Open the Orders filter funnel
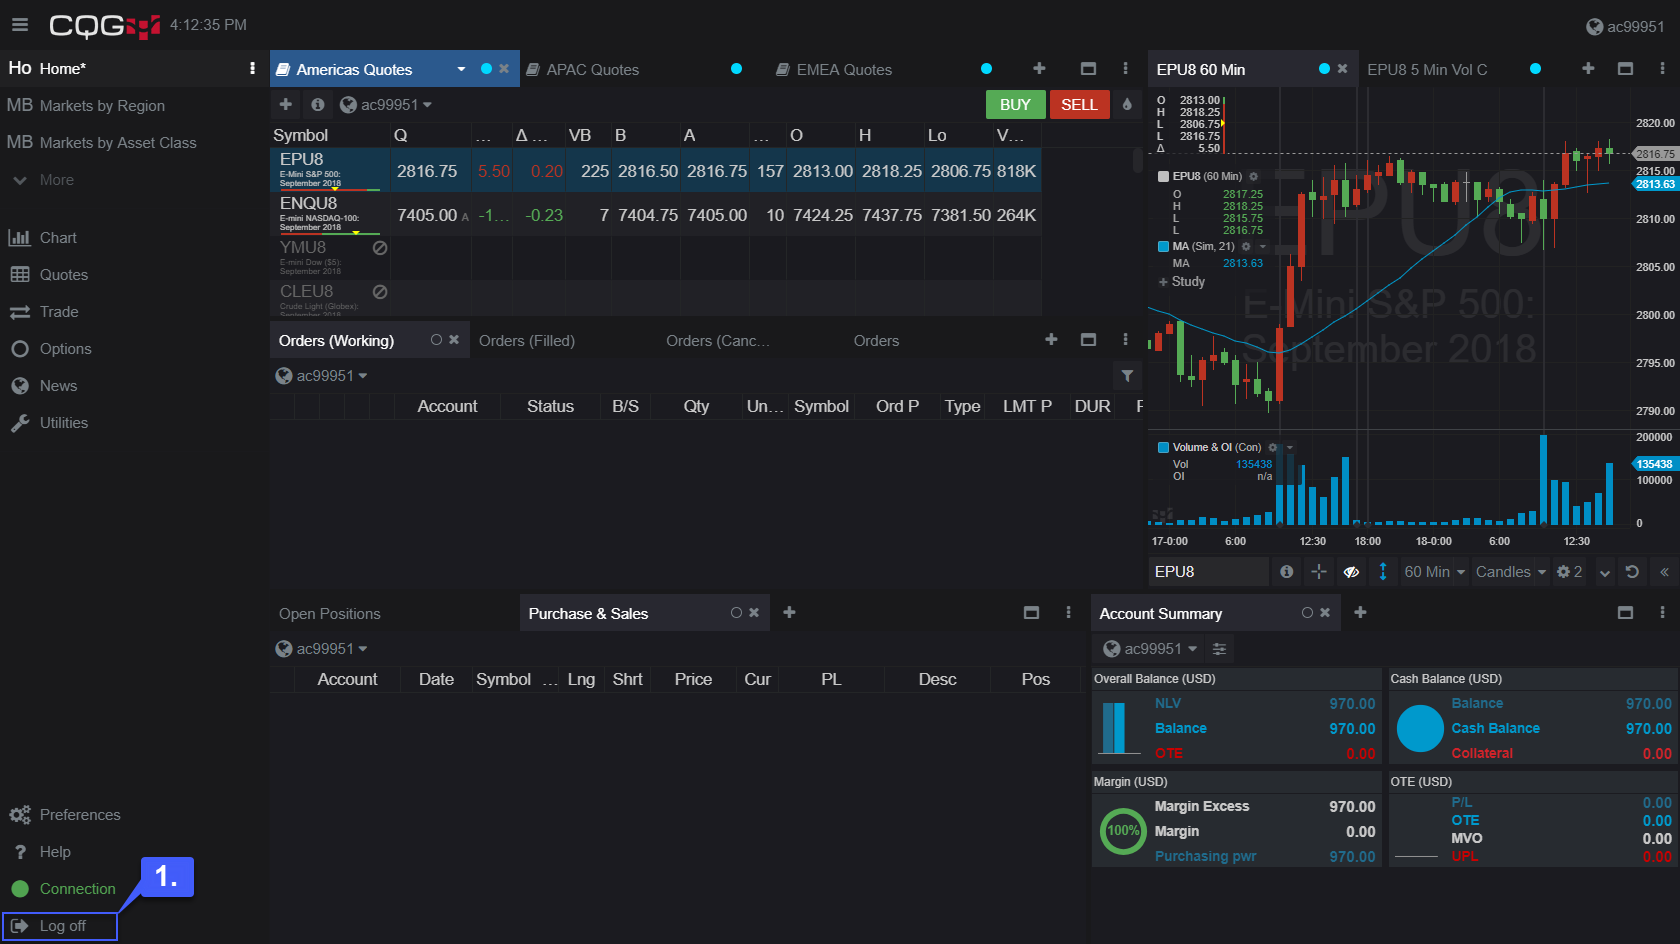 (1127, 376)
